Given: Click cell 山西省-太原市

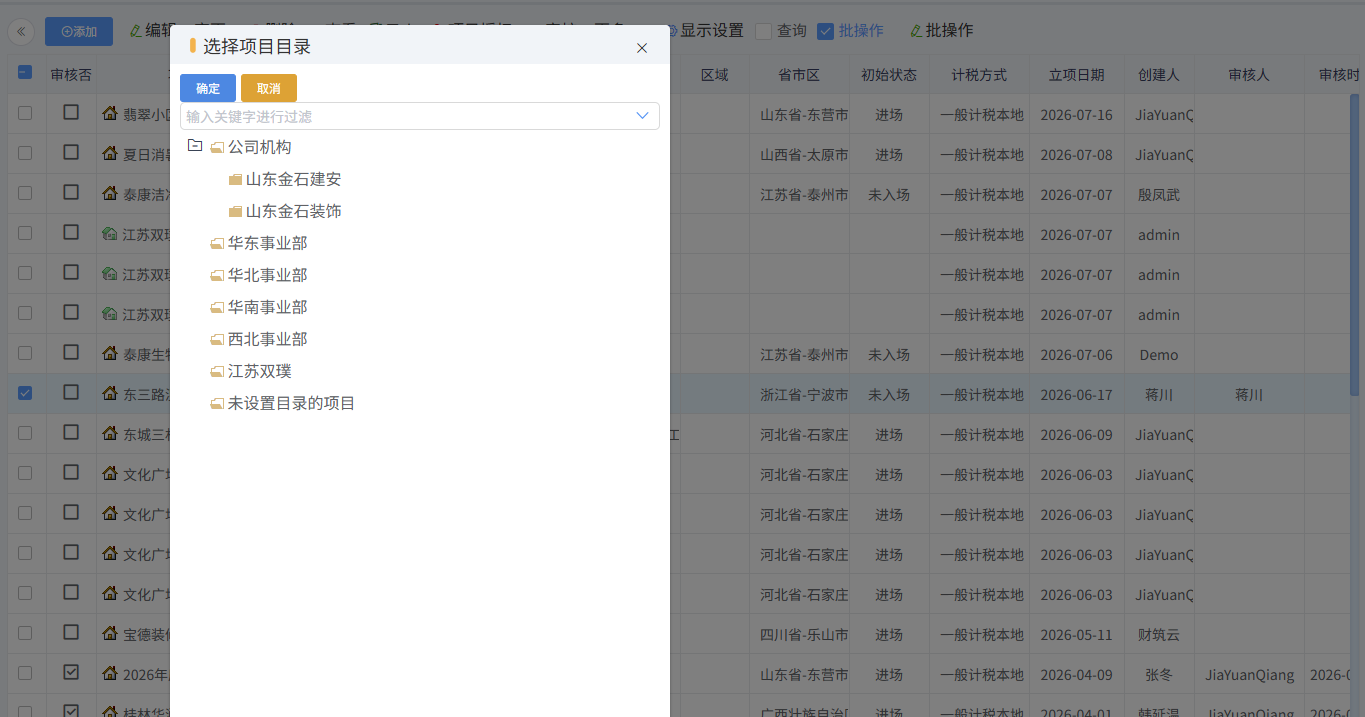Looking at the screenshot, I should coord(804,155).
